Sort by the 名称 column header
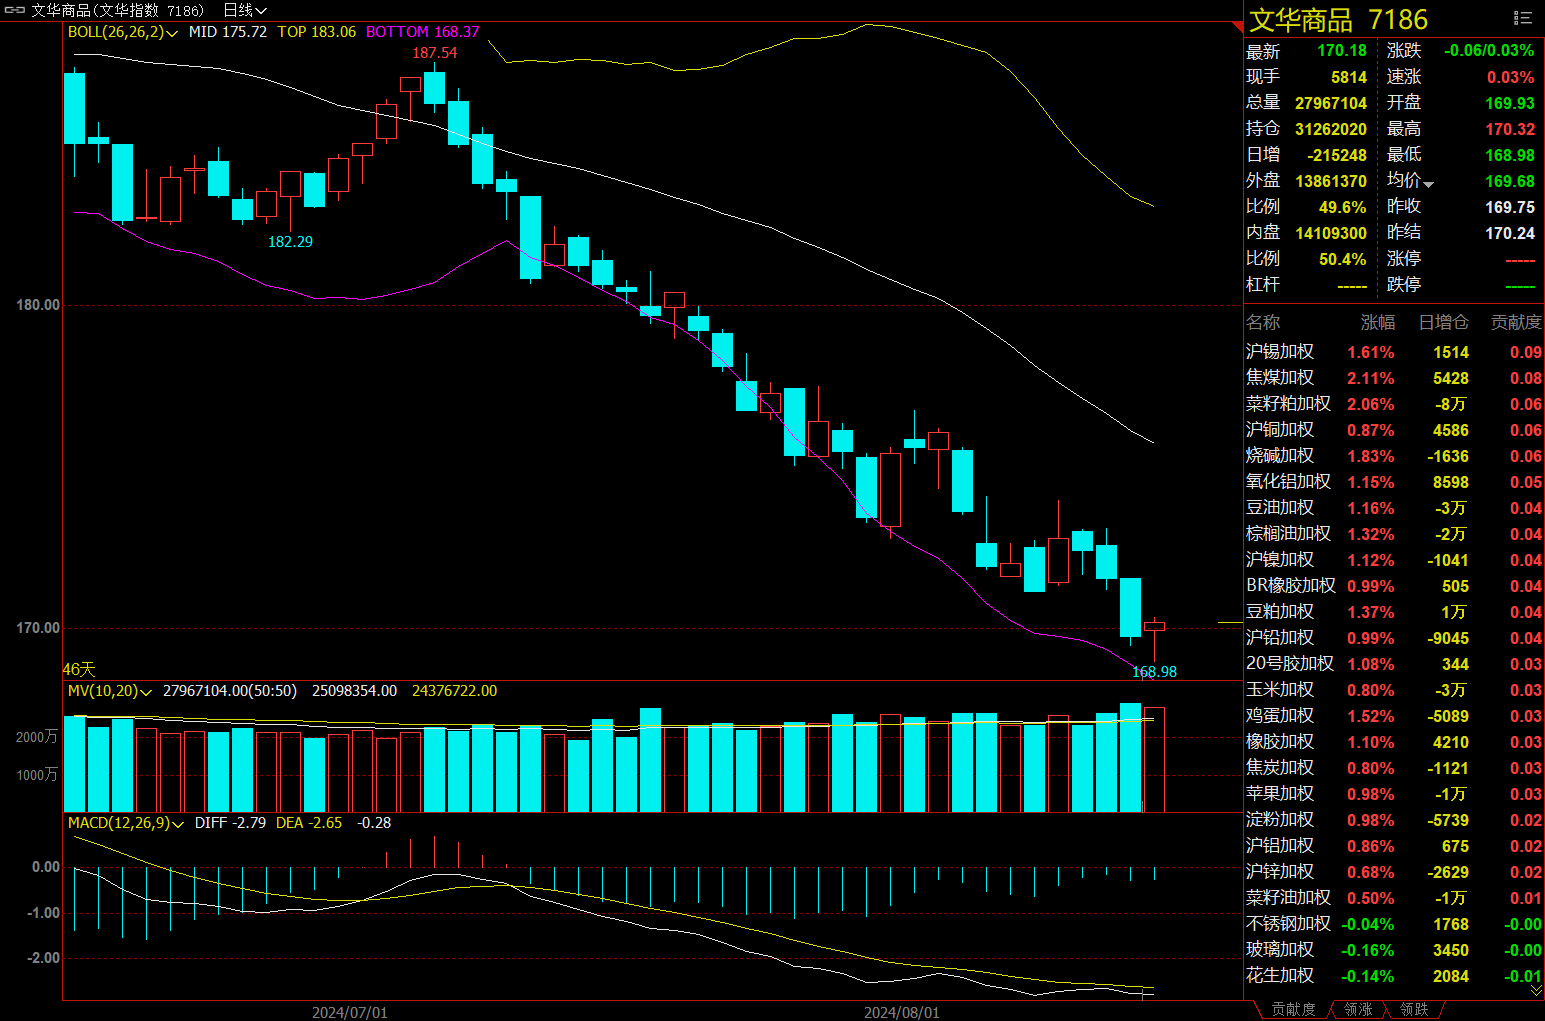The image size is (1545, 1021). (1263, 322)
